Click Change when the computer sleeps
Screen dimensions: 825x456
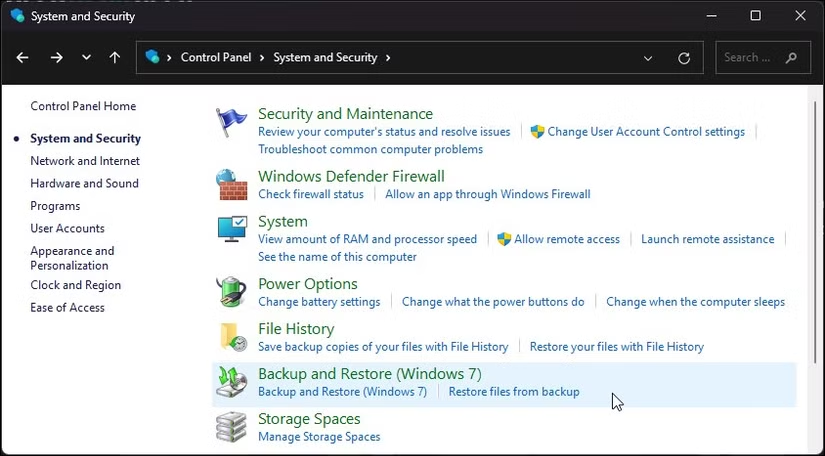click(x=696, y=302)
